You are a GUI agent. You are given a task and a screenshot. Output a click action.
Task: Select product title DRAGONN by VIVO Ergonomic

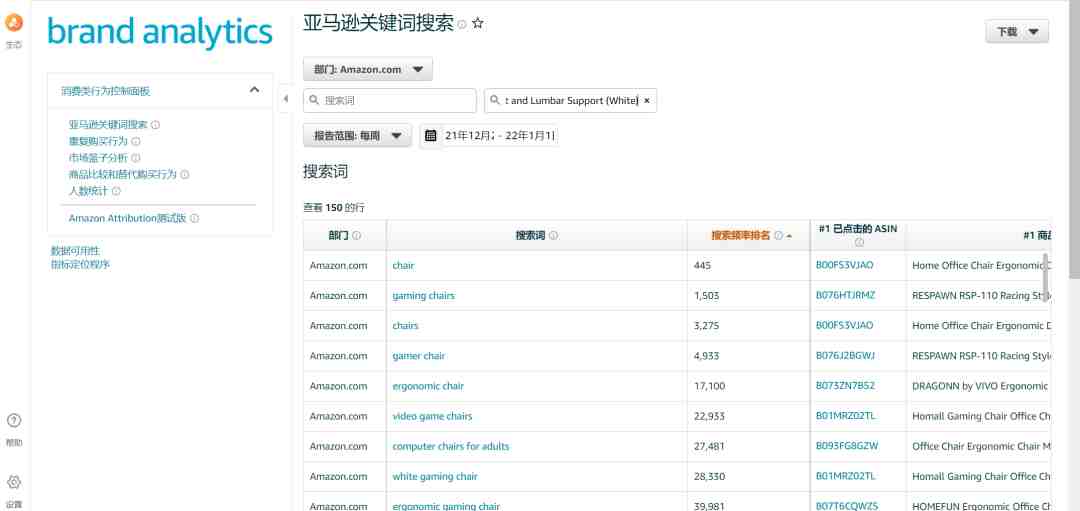tap(980, 386)
